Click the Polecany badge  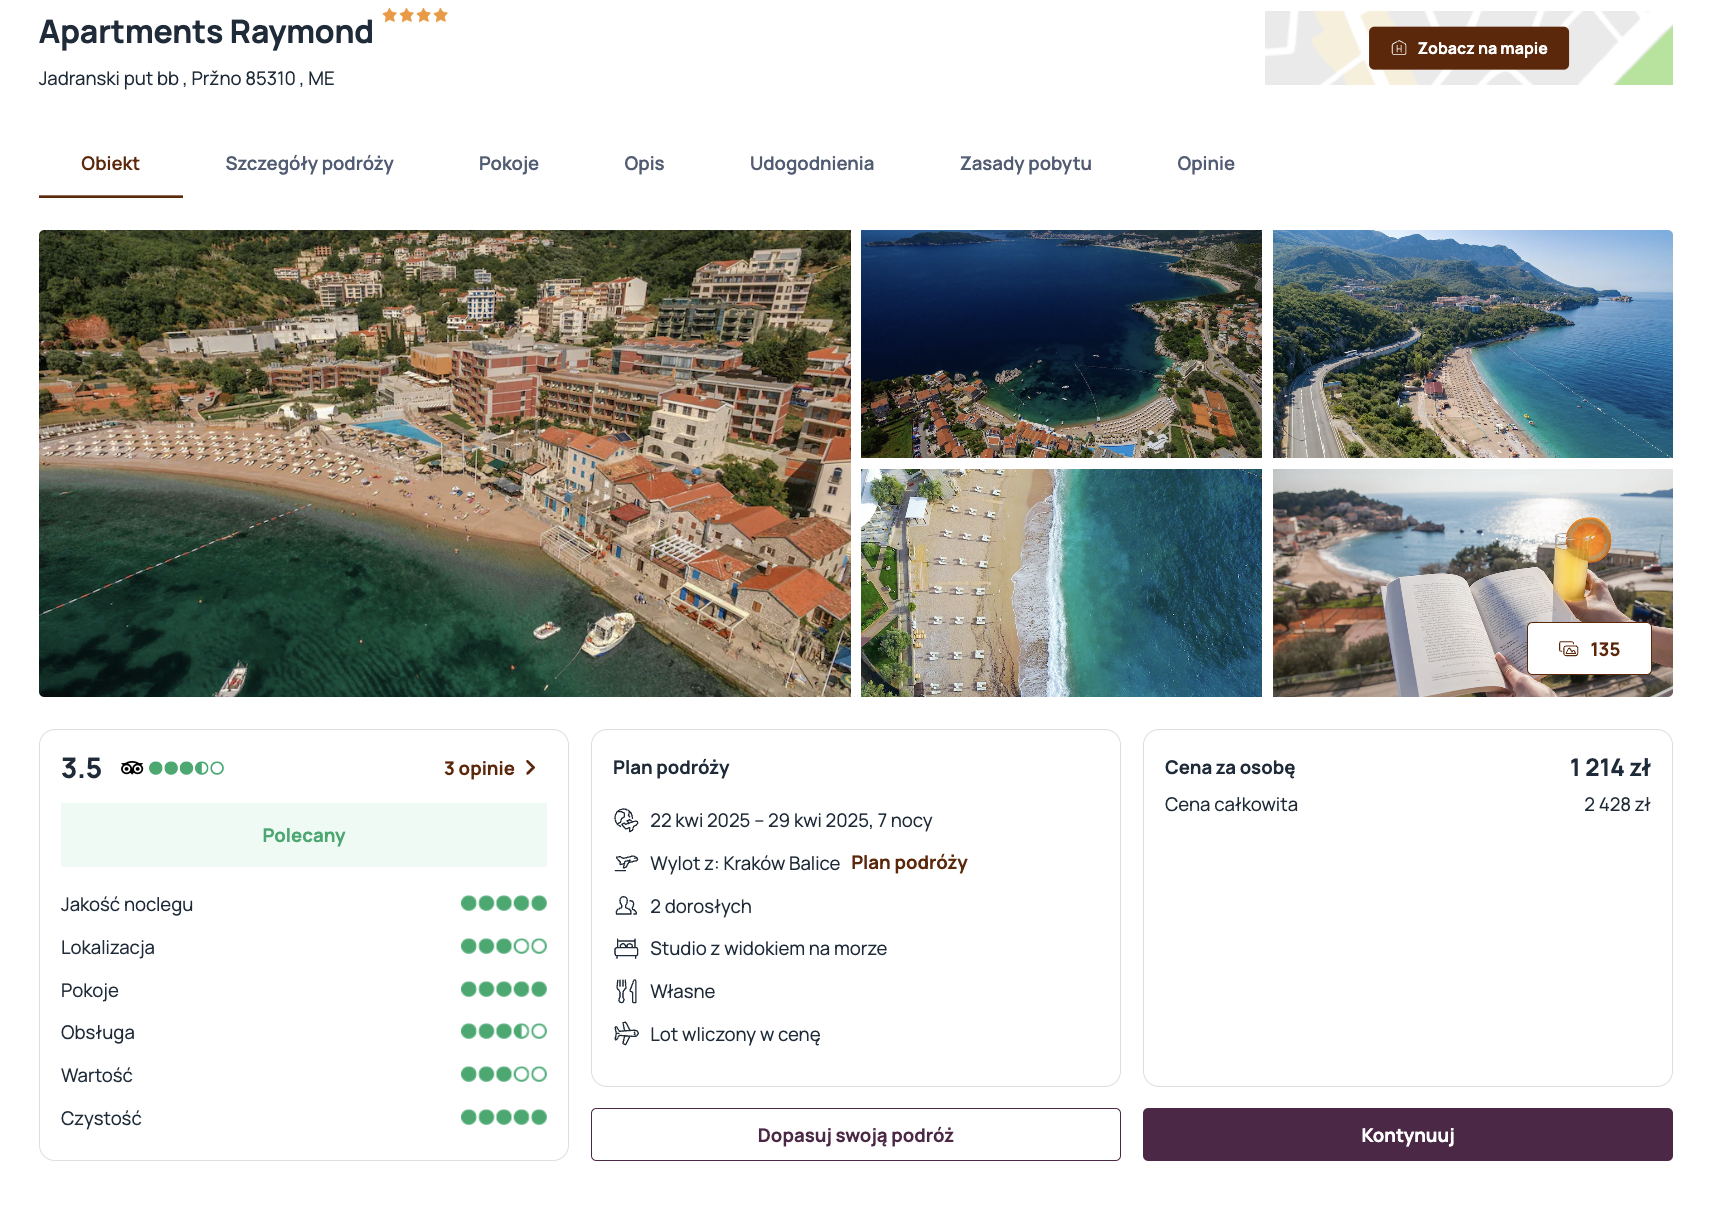tap(304, 835)
